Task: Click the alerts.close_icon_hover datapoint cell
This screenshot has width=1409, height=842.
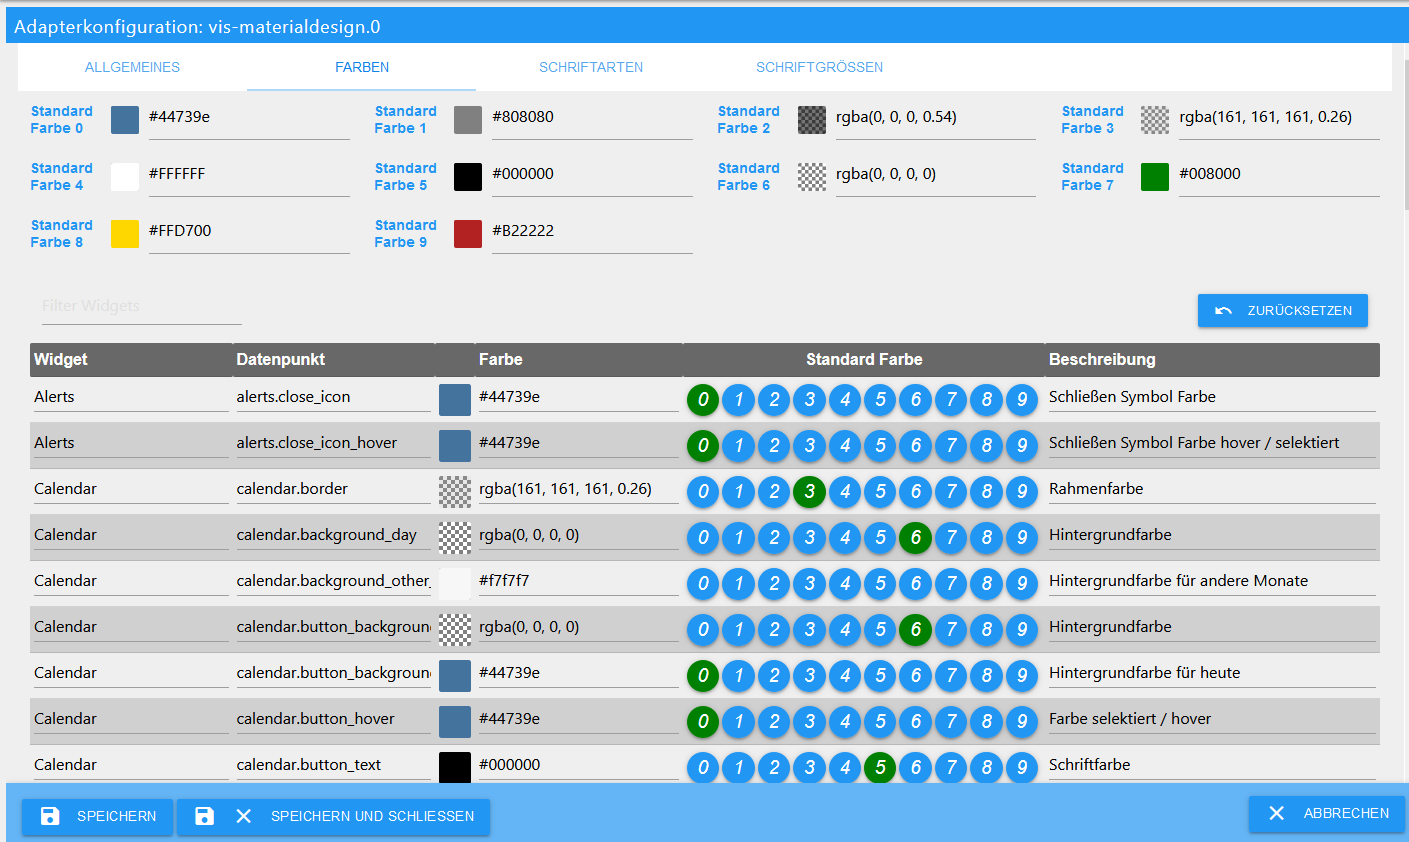Action: point(333,444)
